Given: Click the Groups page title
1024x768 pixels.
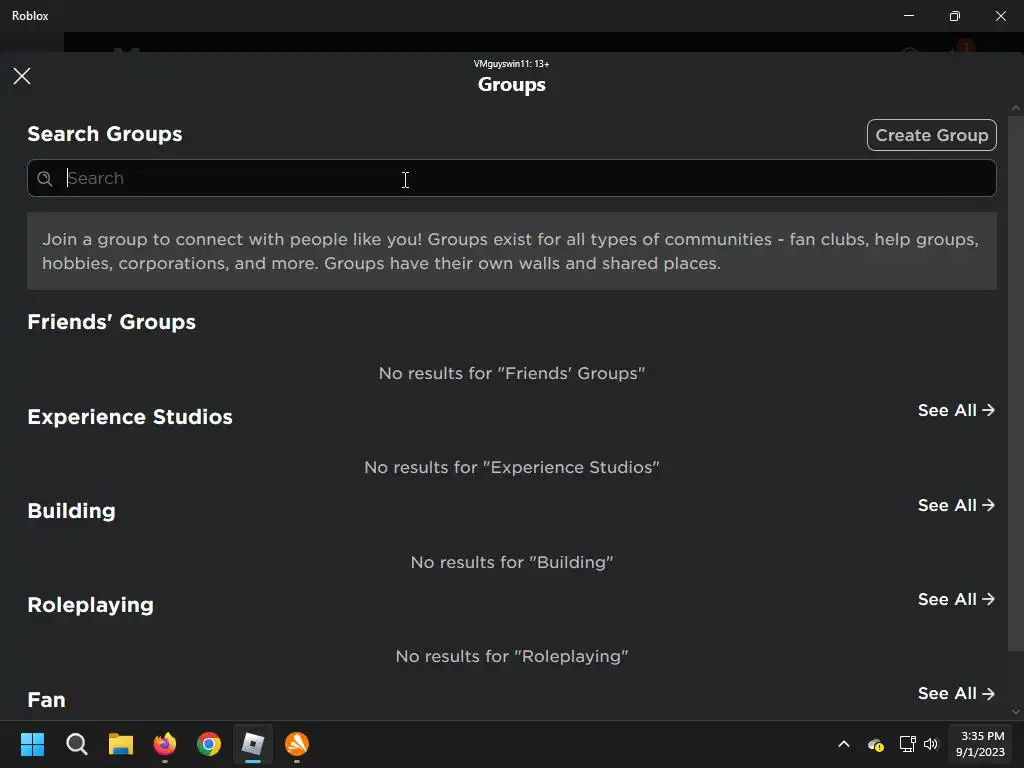Looking at the screenshot, I should (511, 85).
